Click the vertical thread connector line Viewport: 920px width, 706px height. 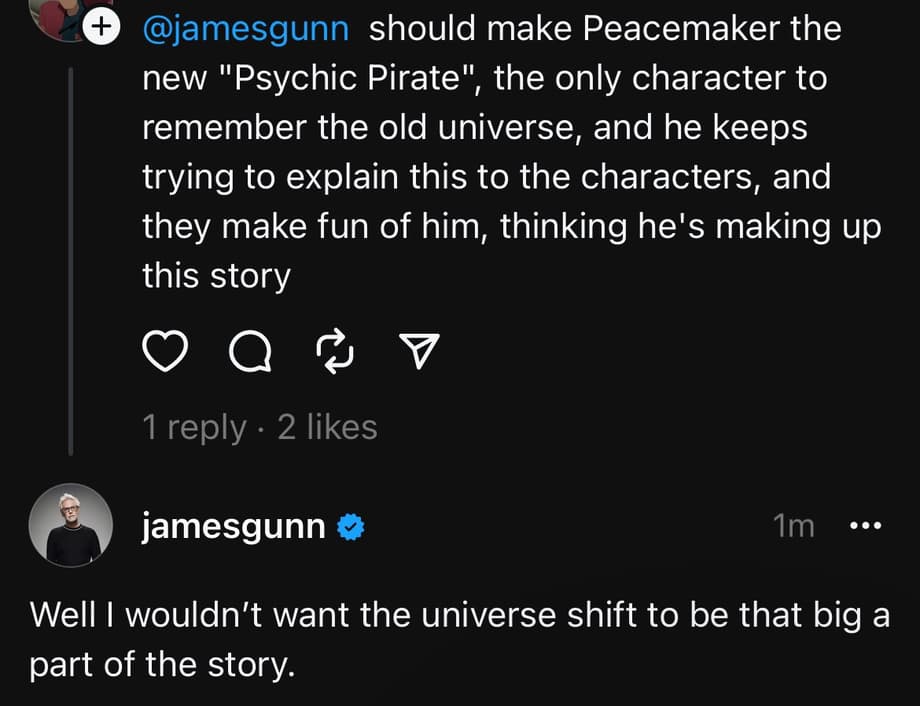(71, 260)
